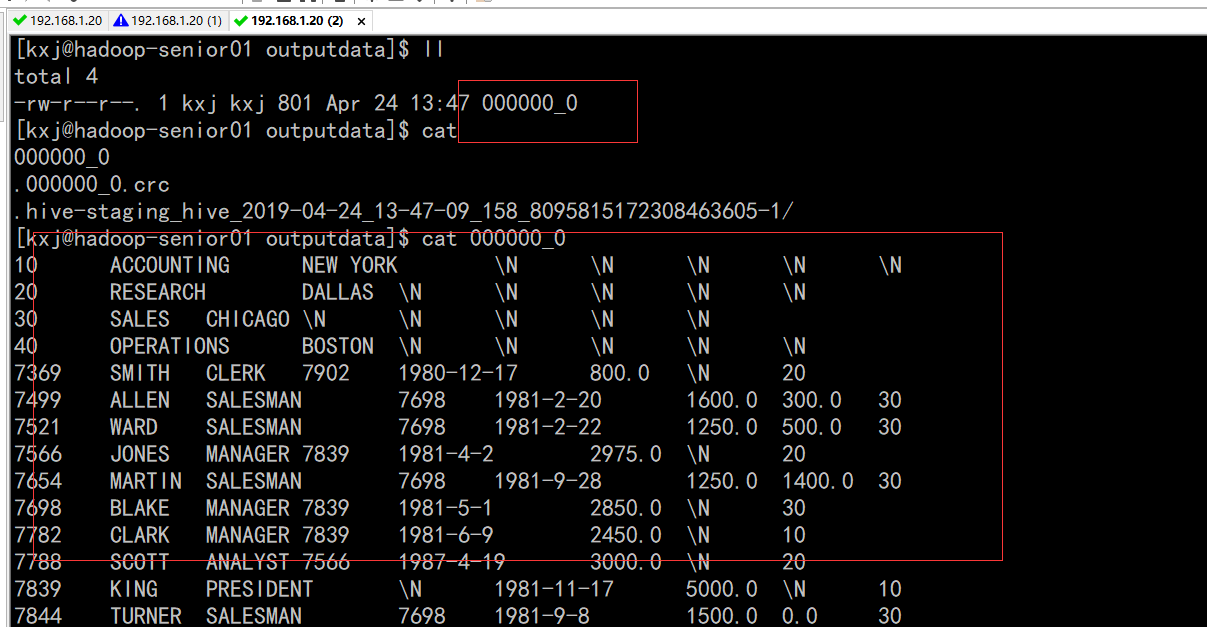Click employee name 'TURNER'
The height and width of the screenshot is (627, 1207).
(146, 616)
